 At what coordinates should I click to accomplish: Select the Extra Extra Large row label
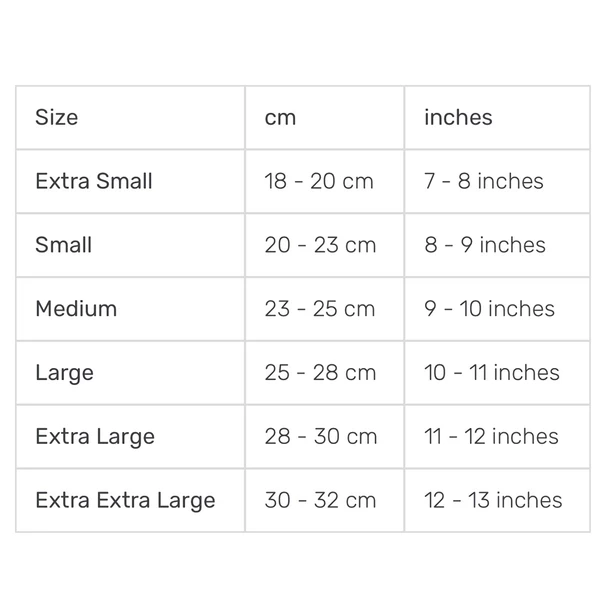[125, 500]
